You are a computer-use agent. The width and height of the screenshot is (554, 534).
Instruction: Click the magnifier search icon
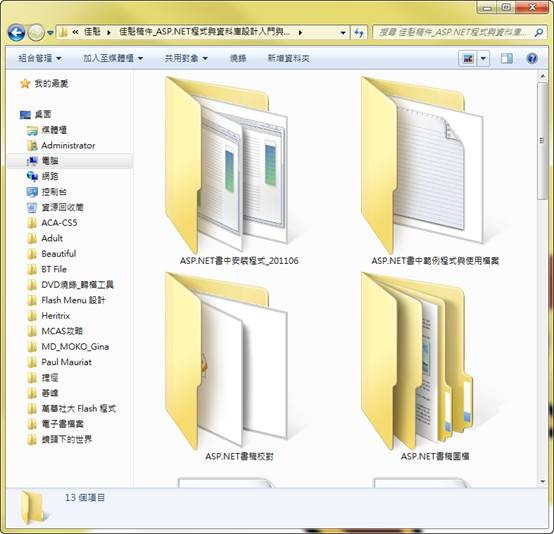[x=539, y=33]
